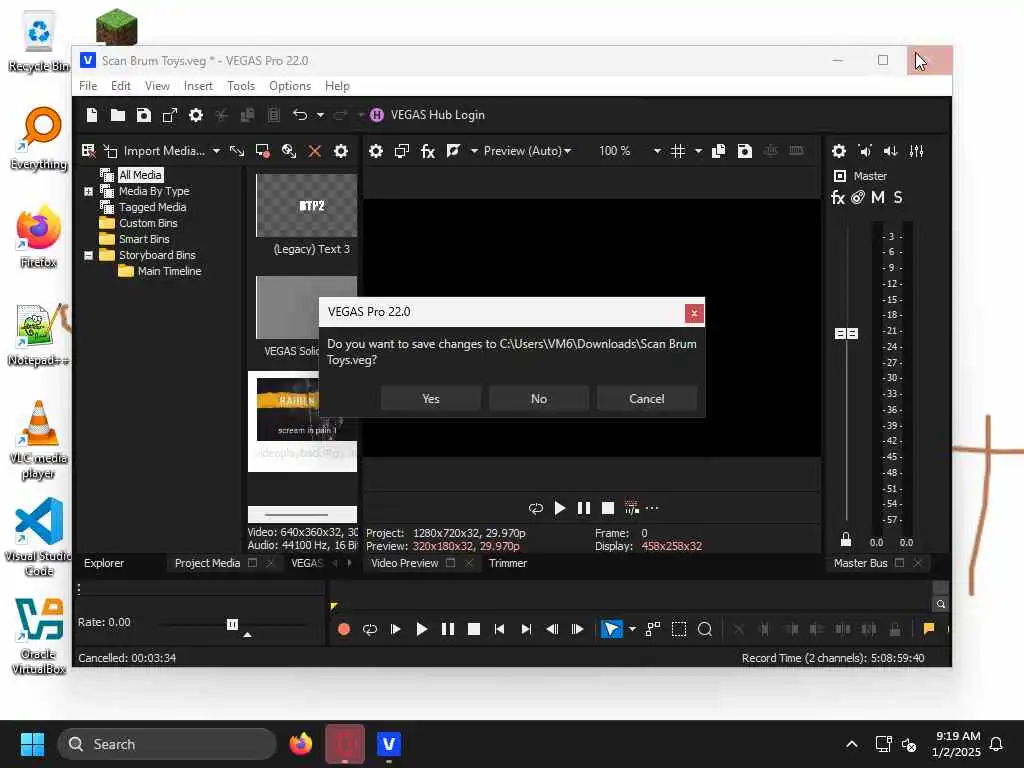Cancel the save changes dialog
1024x768 pixels.
(x=647, y=398)
